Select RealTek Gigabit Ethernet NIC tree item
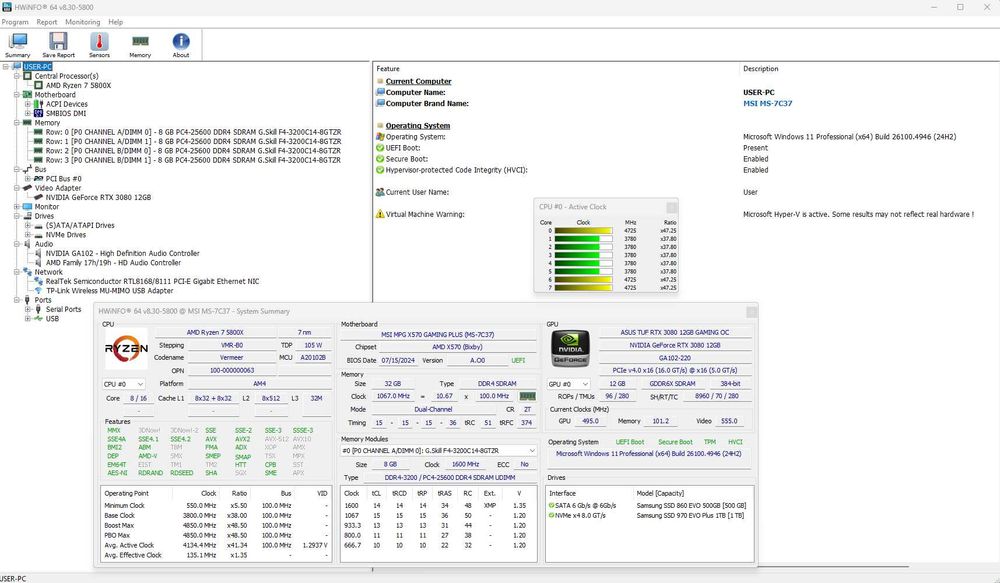Screen dimensions: 1000x583 (x=152, y=281)
